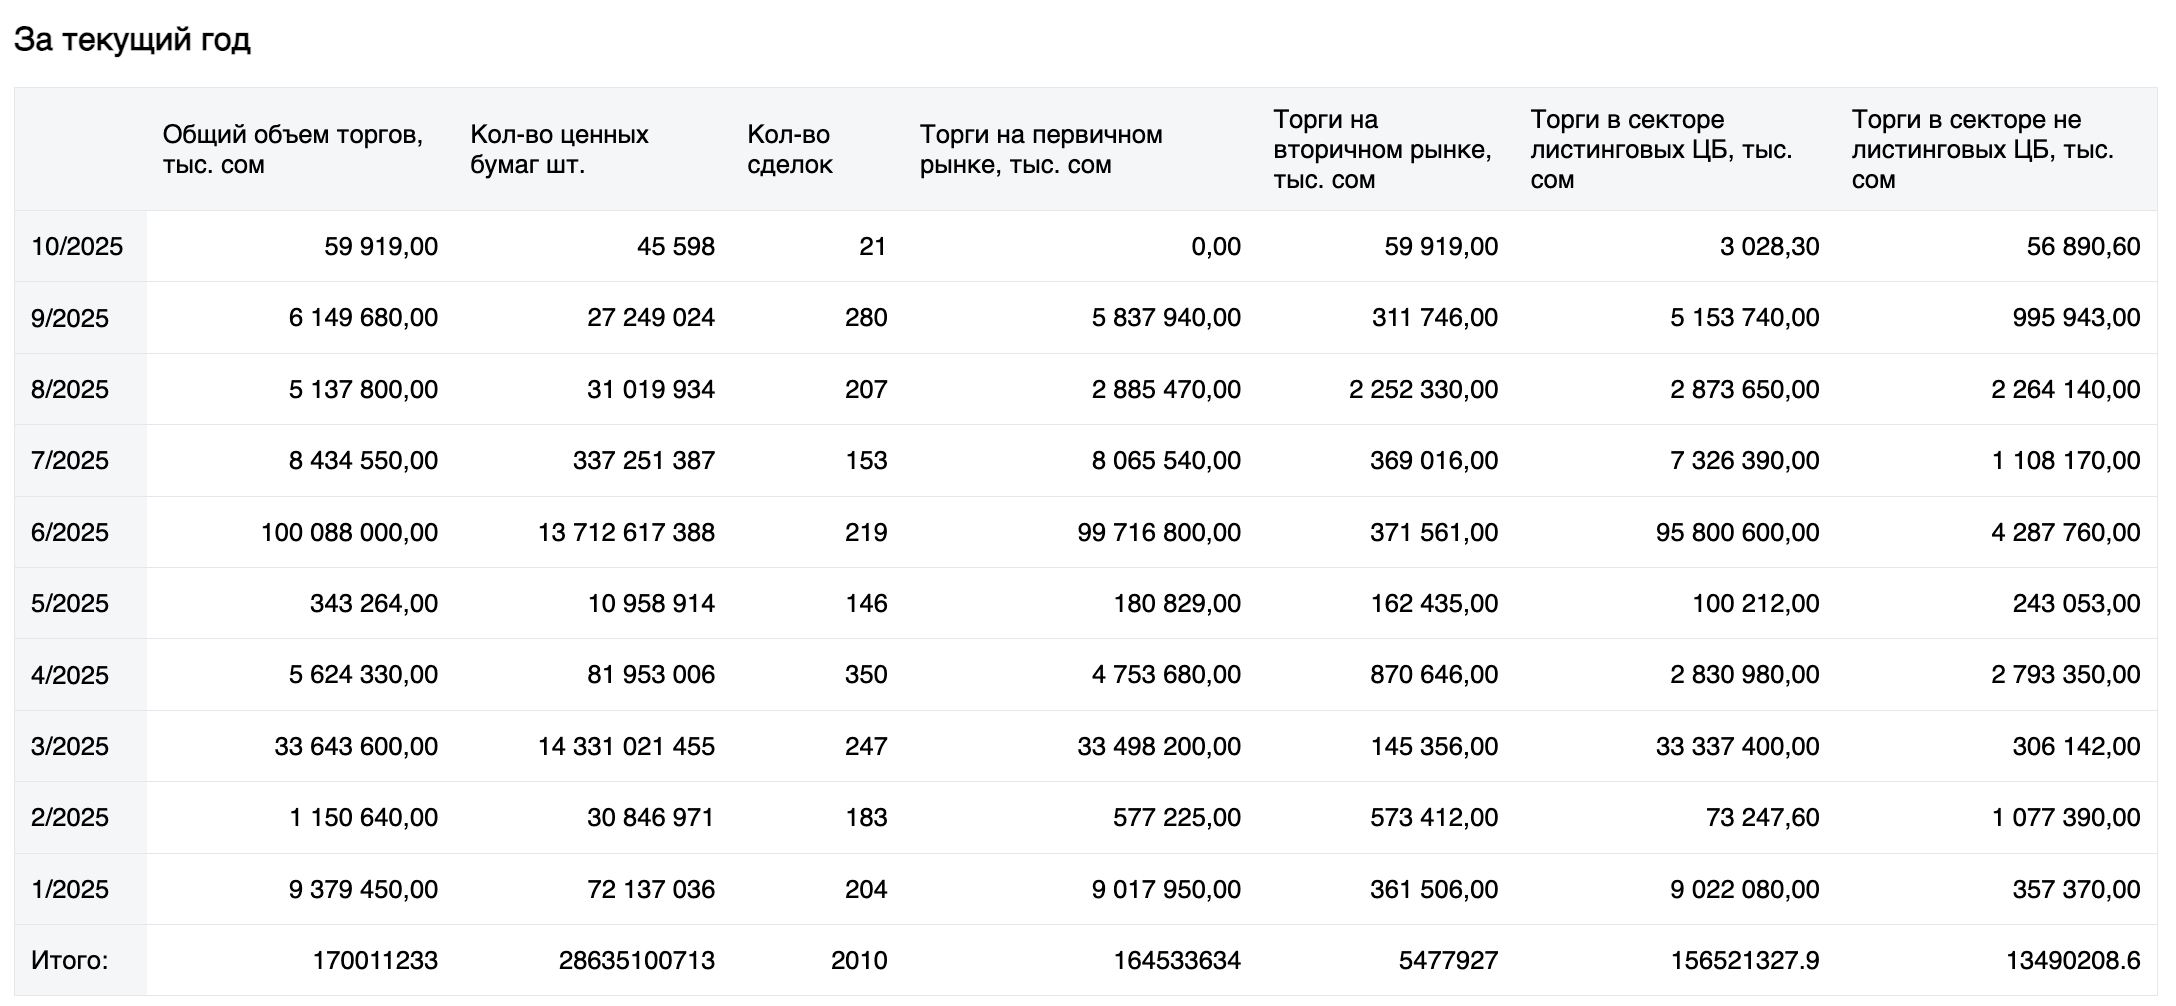This screenshot has height=1006, width=2176.
Task: Click deal count 350 for 4/2025
Action: click(x=865, y=675)
